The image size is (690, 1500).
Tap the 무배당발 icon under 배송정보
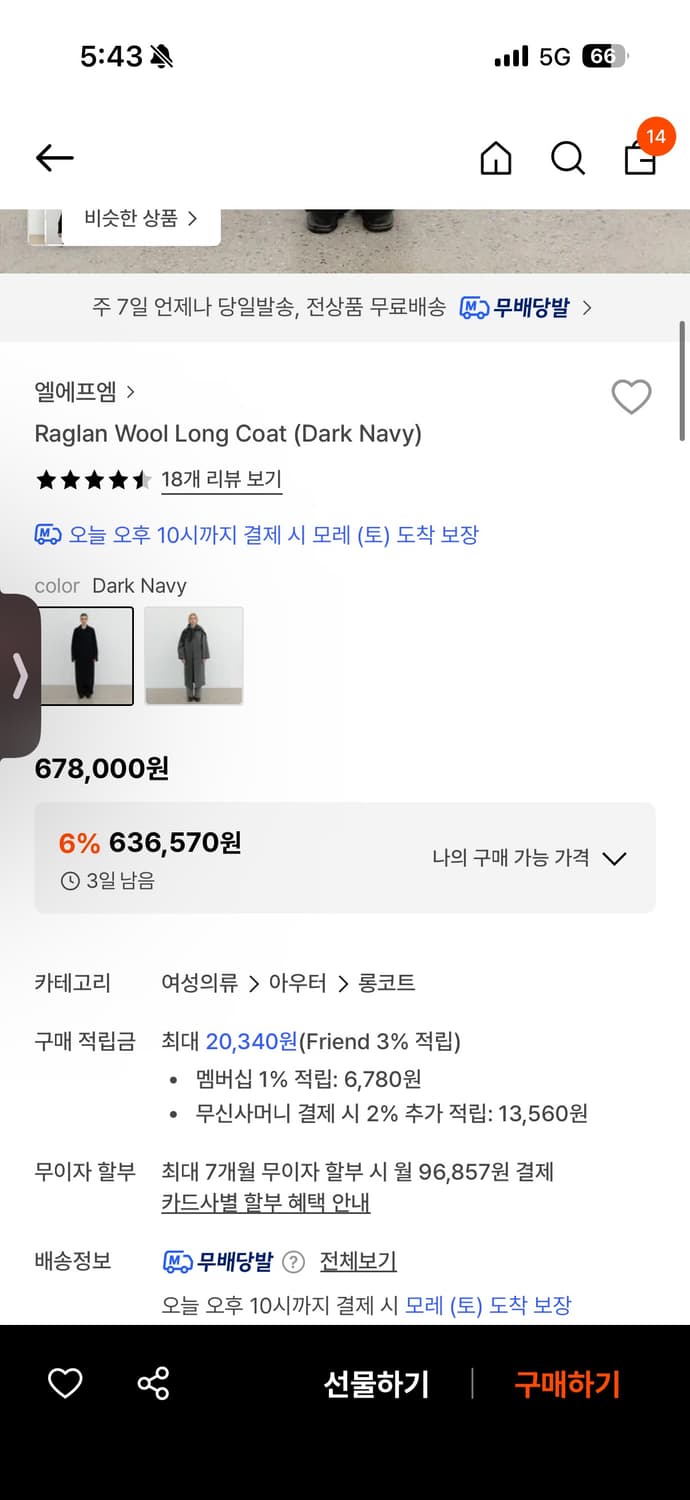point(177,1262)
